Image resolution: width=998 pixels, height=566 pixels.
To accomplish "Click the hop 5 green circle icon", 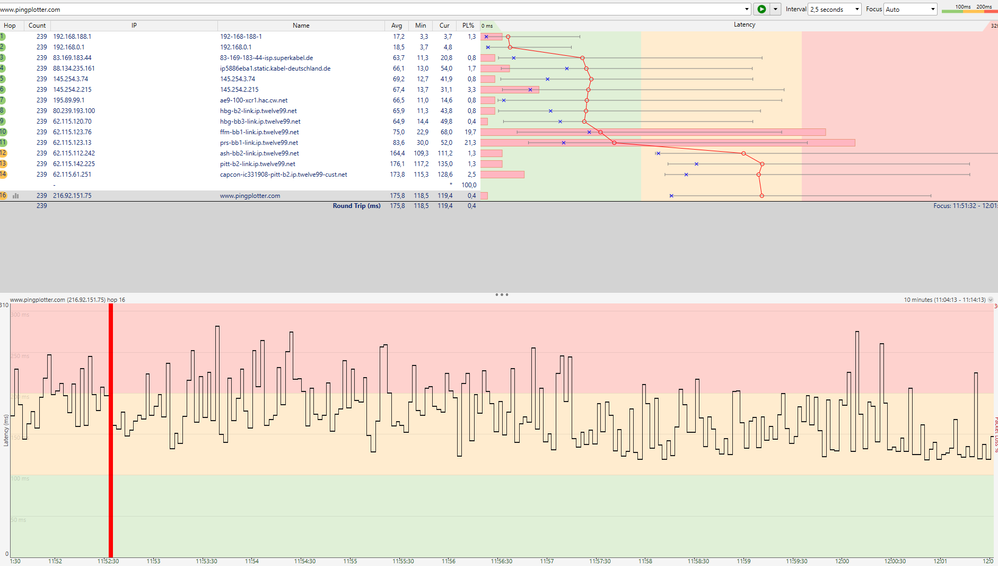I will point(3,79).
